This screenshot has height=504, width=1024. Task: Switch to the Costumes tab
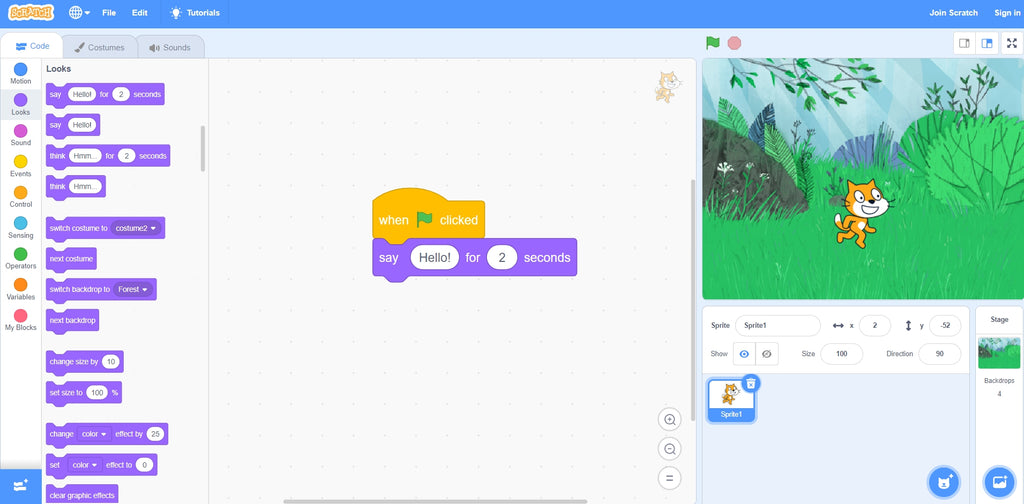coord(100,47)
